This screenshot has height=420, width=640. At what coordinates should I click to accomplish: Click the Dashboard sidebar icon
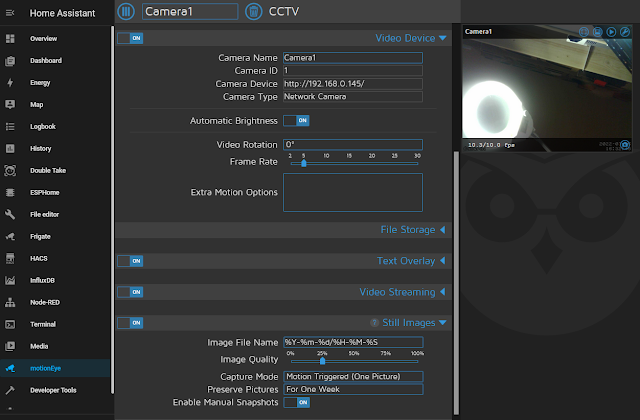click(10, 61)
